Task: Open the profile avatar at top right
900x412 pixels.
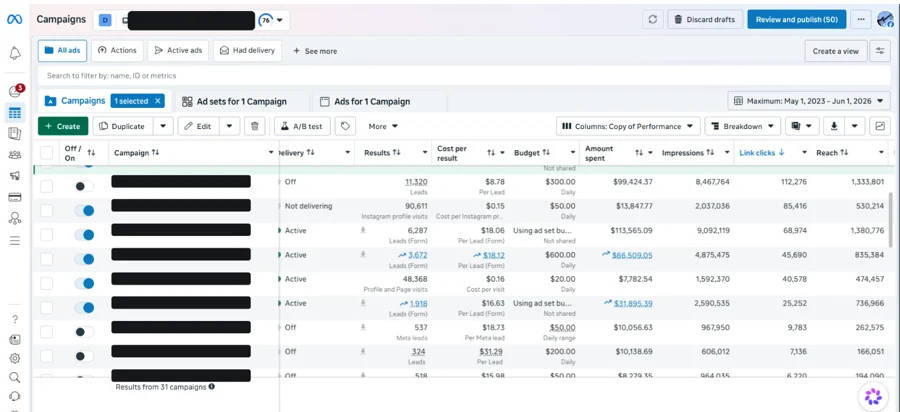Action: click(x=886, y=20)
